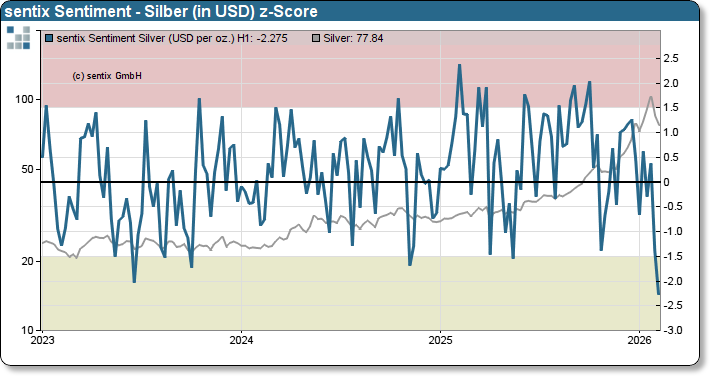Click the right axis value 1.0
Screen dimensions: 710x376
pos(671,133)
